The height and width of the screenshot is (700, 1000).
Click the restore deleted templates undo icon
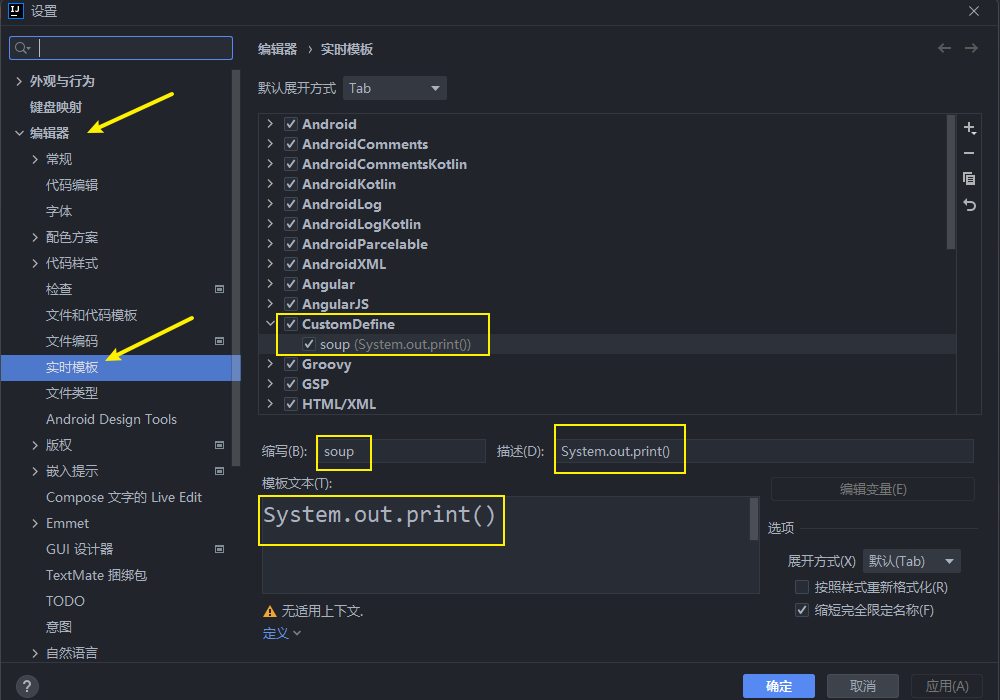(x=969, y=204)
